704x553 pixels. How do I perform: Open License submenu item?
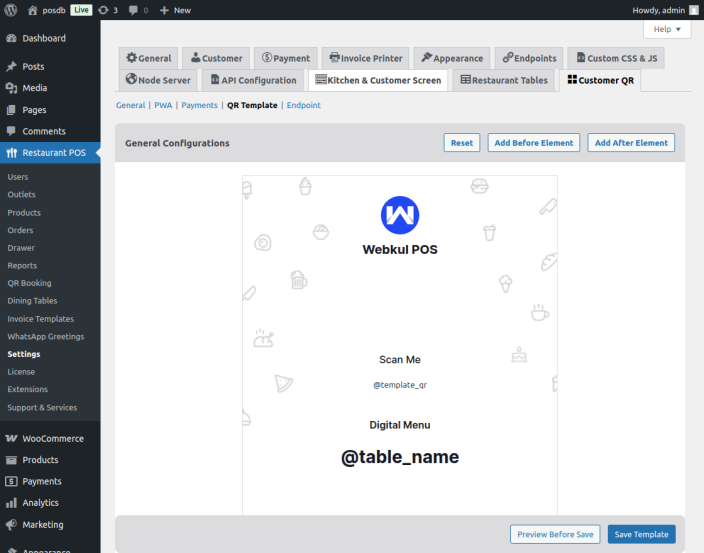pos(21,372)
